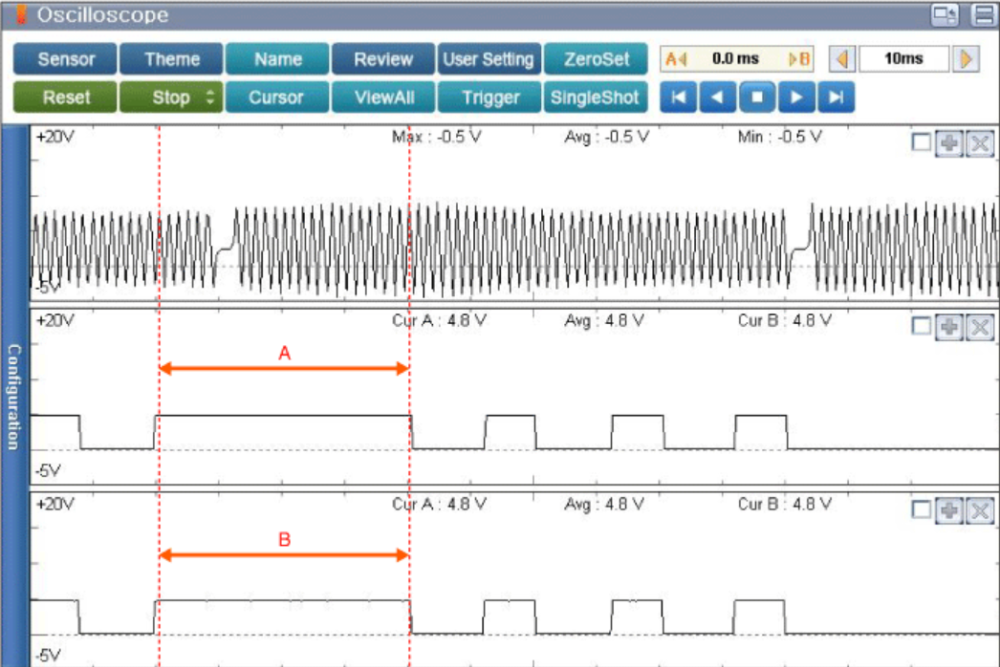1000x667 pixels.
Task: Expand the Configuration side panel
Action: click(14, 397)
